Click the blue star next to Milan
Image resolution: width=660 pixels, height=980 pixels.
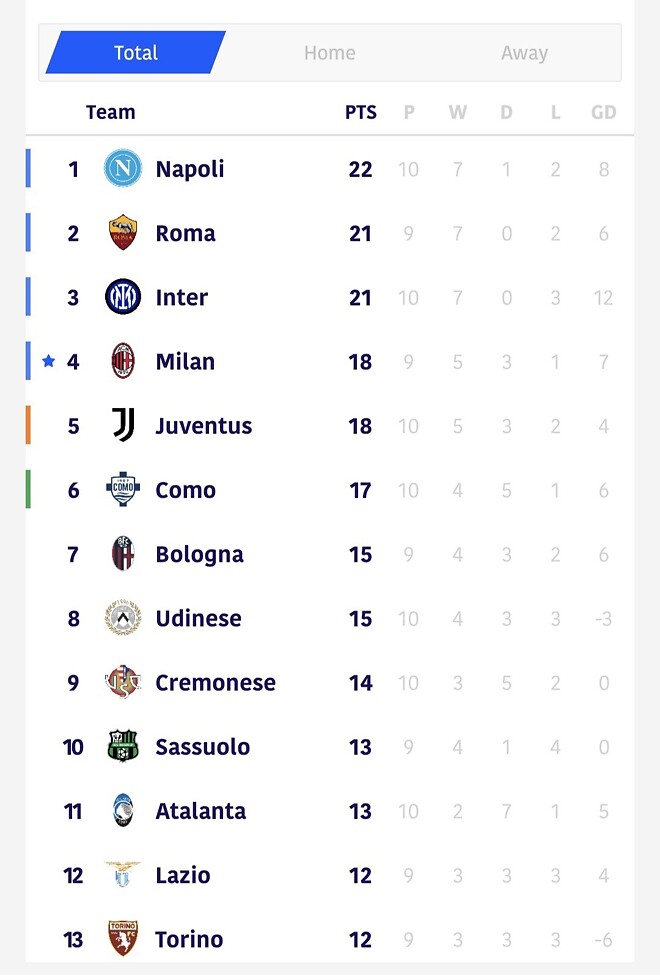point(48,361)
